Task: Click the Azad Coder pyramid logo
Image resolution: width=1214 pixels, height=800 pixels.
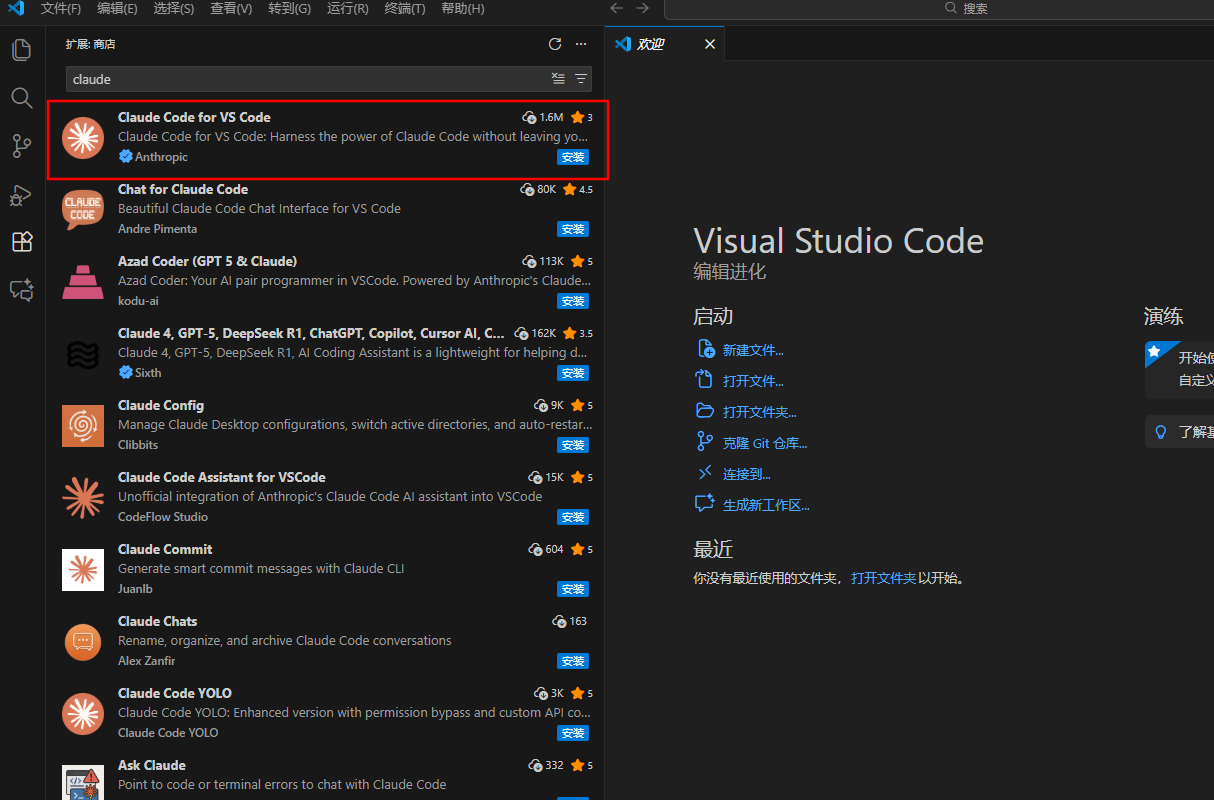Action: [x=83, y=282]
